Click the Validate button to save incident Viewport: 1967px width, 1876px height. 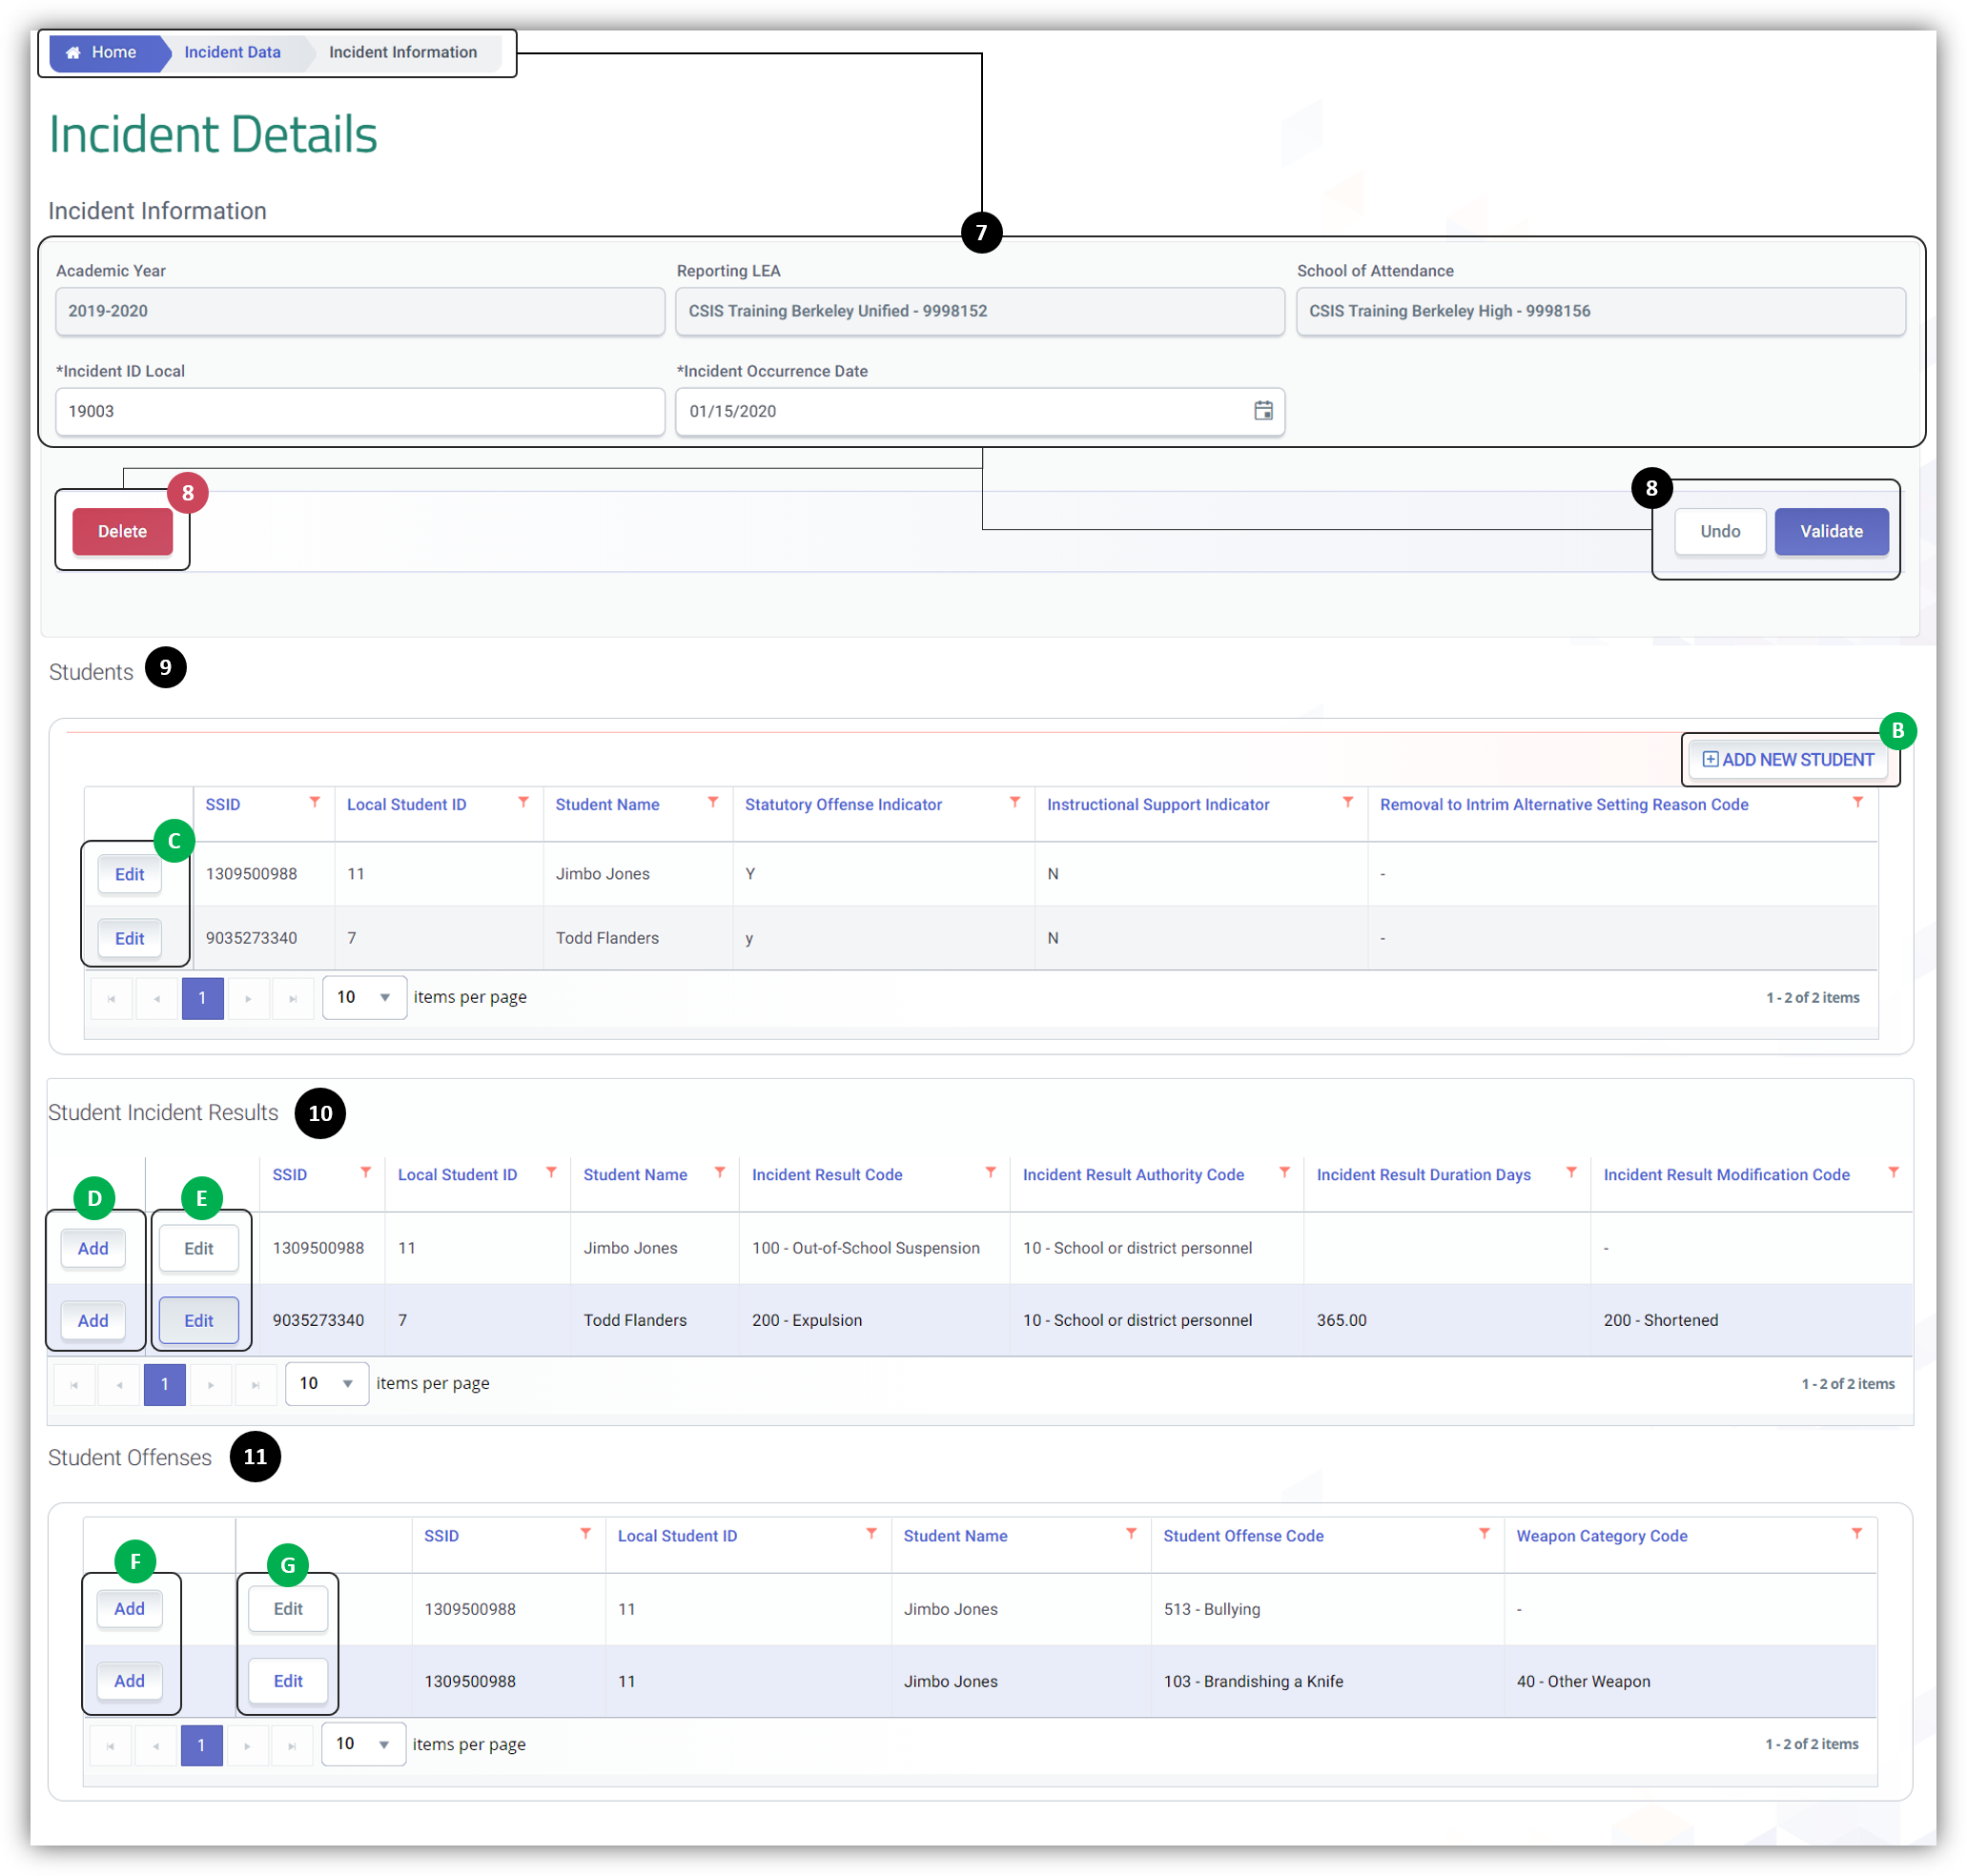point(1832,530)
